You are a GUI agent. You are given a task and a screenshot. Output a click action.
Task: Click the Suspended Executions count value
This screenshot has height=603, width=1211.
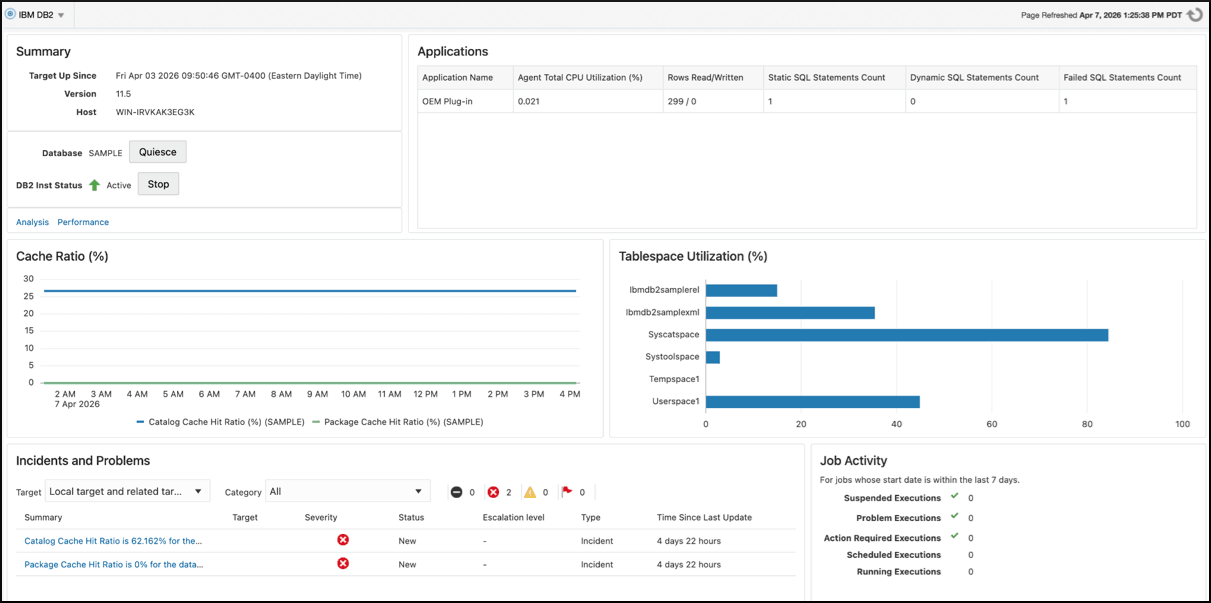click(971, 498)
